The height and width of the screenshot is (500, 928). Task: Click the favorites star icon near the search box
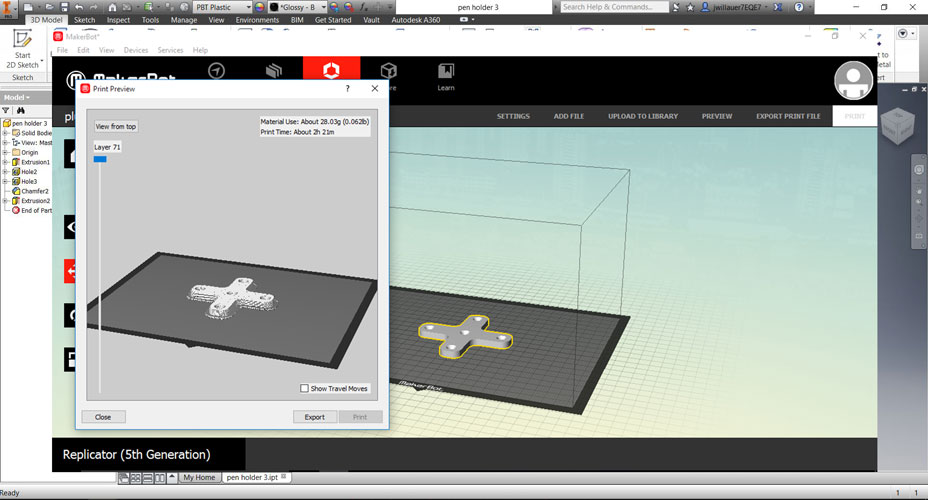tap(690, 7)
